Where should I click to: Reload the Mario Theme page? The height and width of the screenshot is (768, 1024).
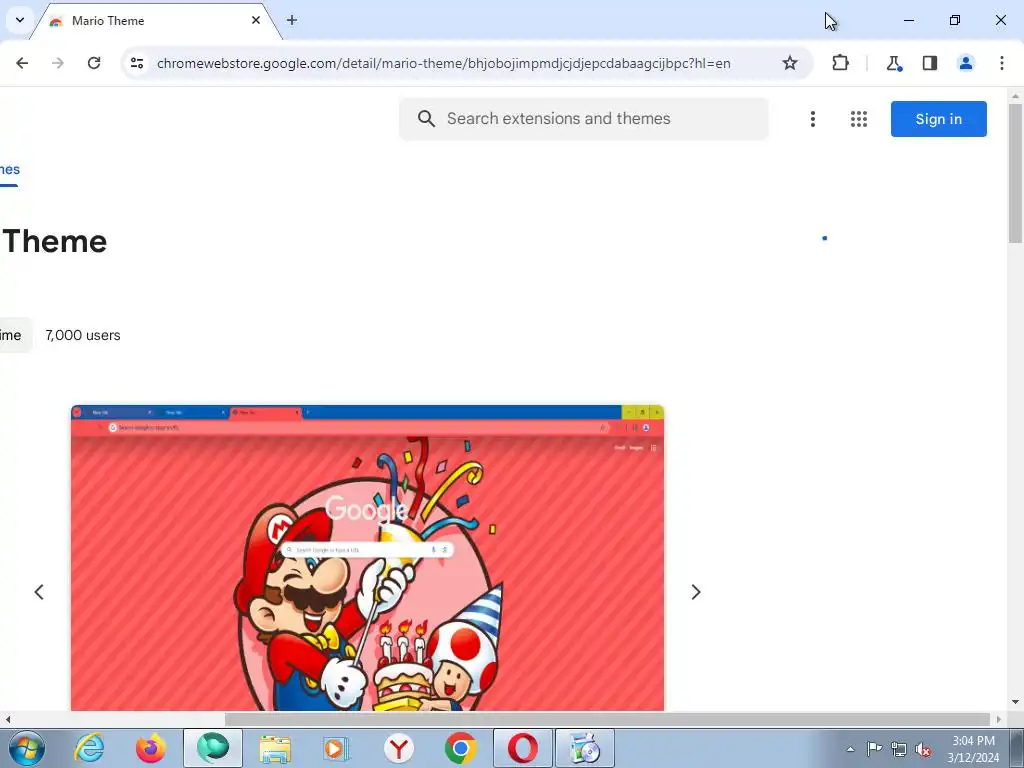click(x=94, y=63)
